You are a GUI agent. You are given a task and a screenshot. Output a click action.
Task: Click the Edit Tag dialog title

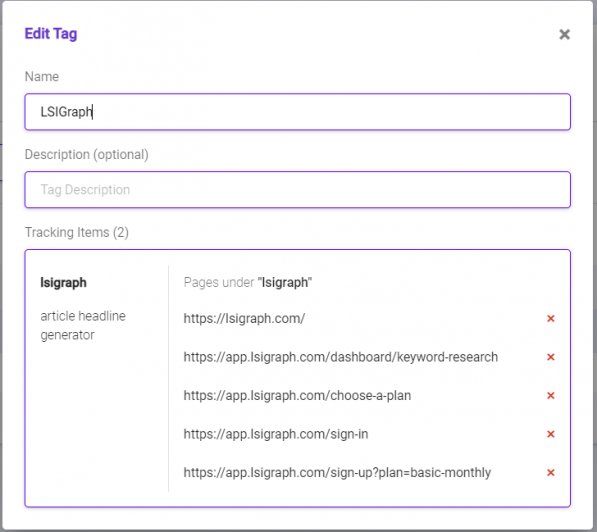[x=51, y=34]
